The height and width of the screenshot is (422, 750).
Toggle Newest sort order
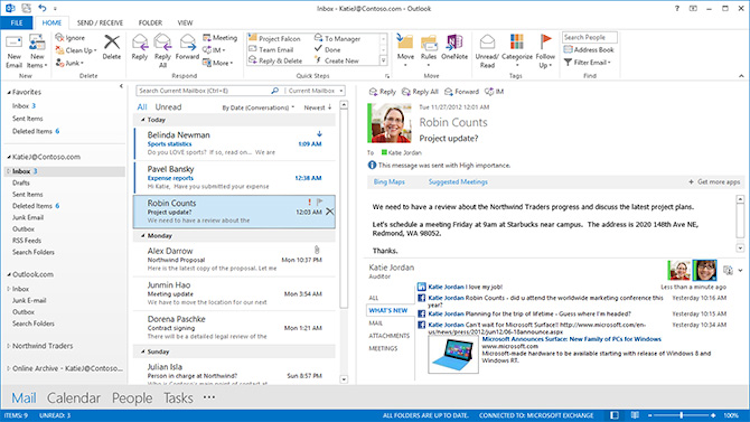tap(318, 108)
